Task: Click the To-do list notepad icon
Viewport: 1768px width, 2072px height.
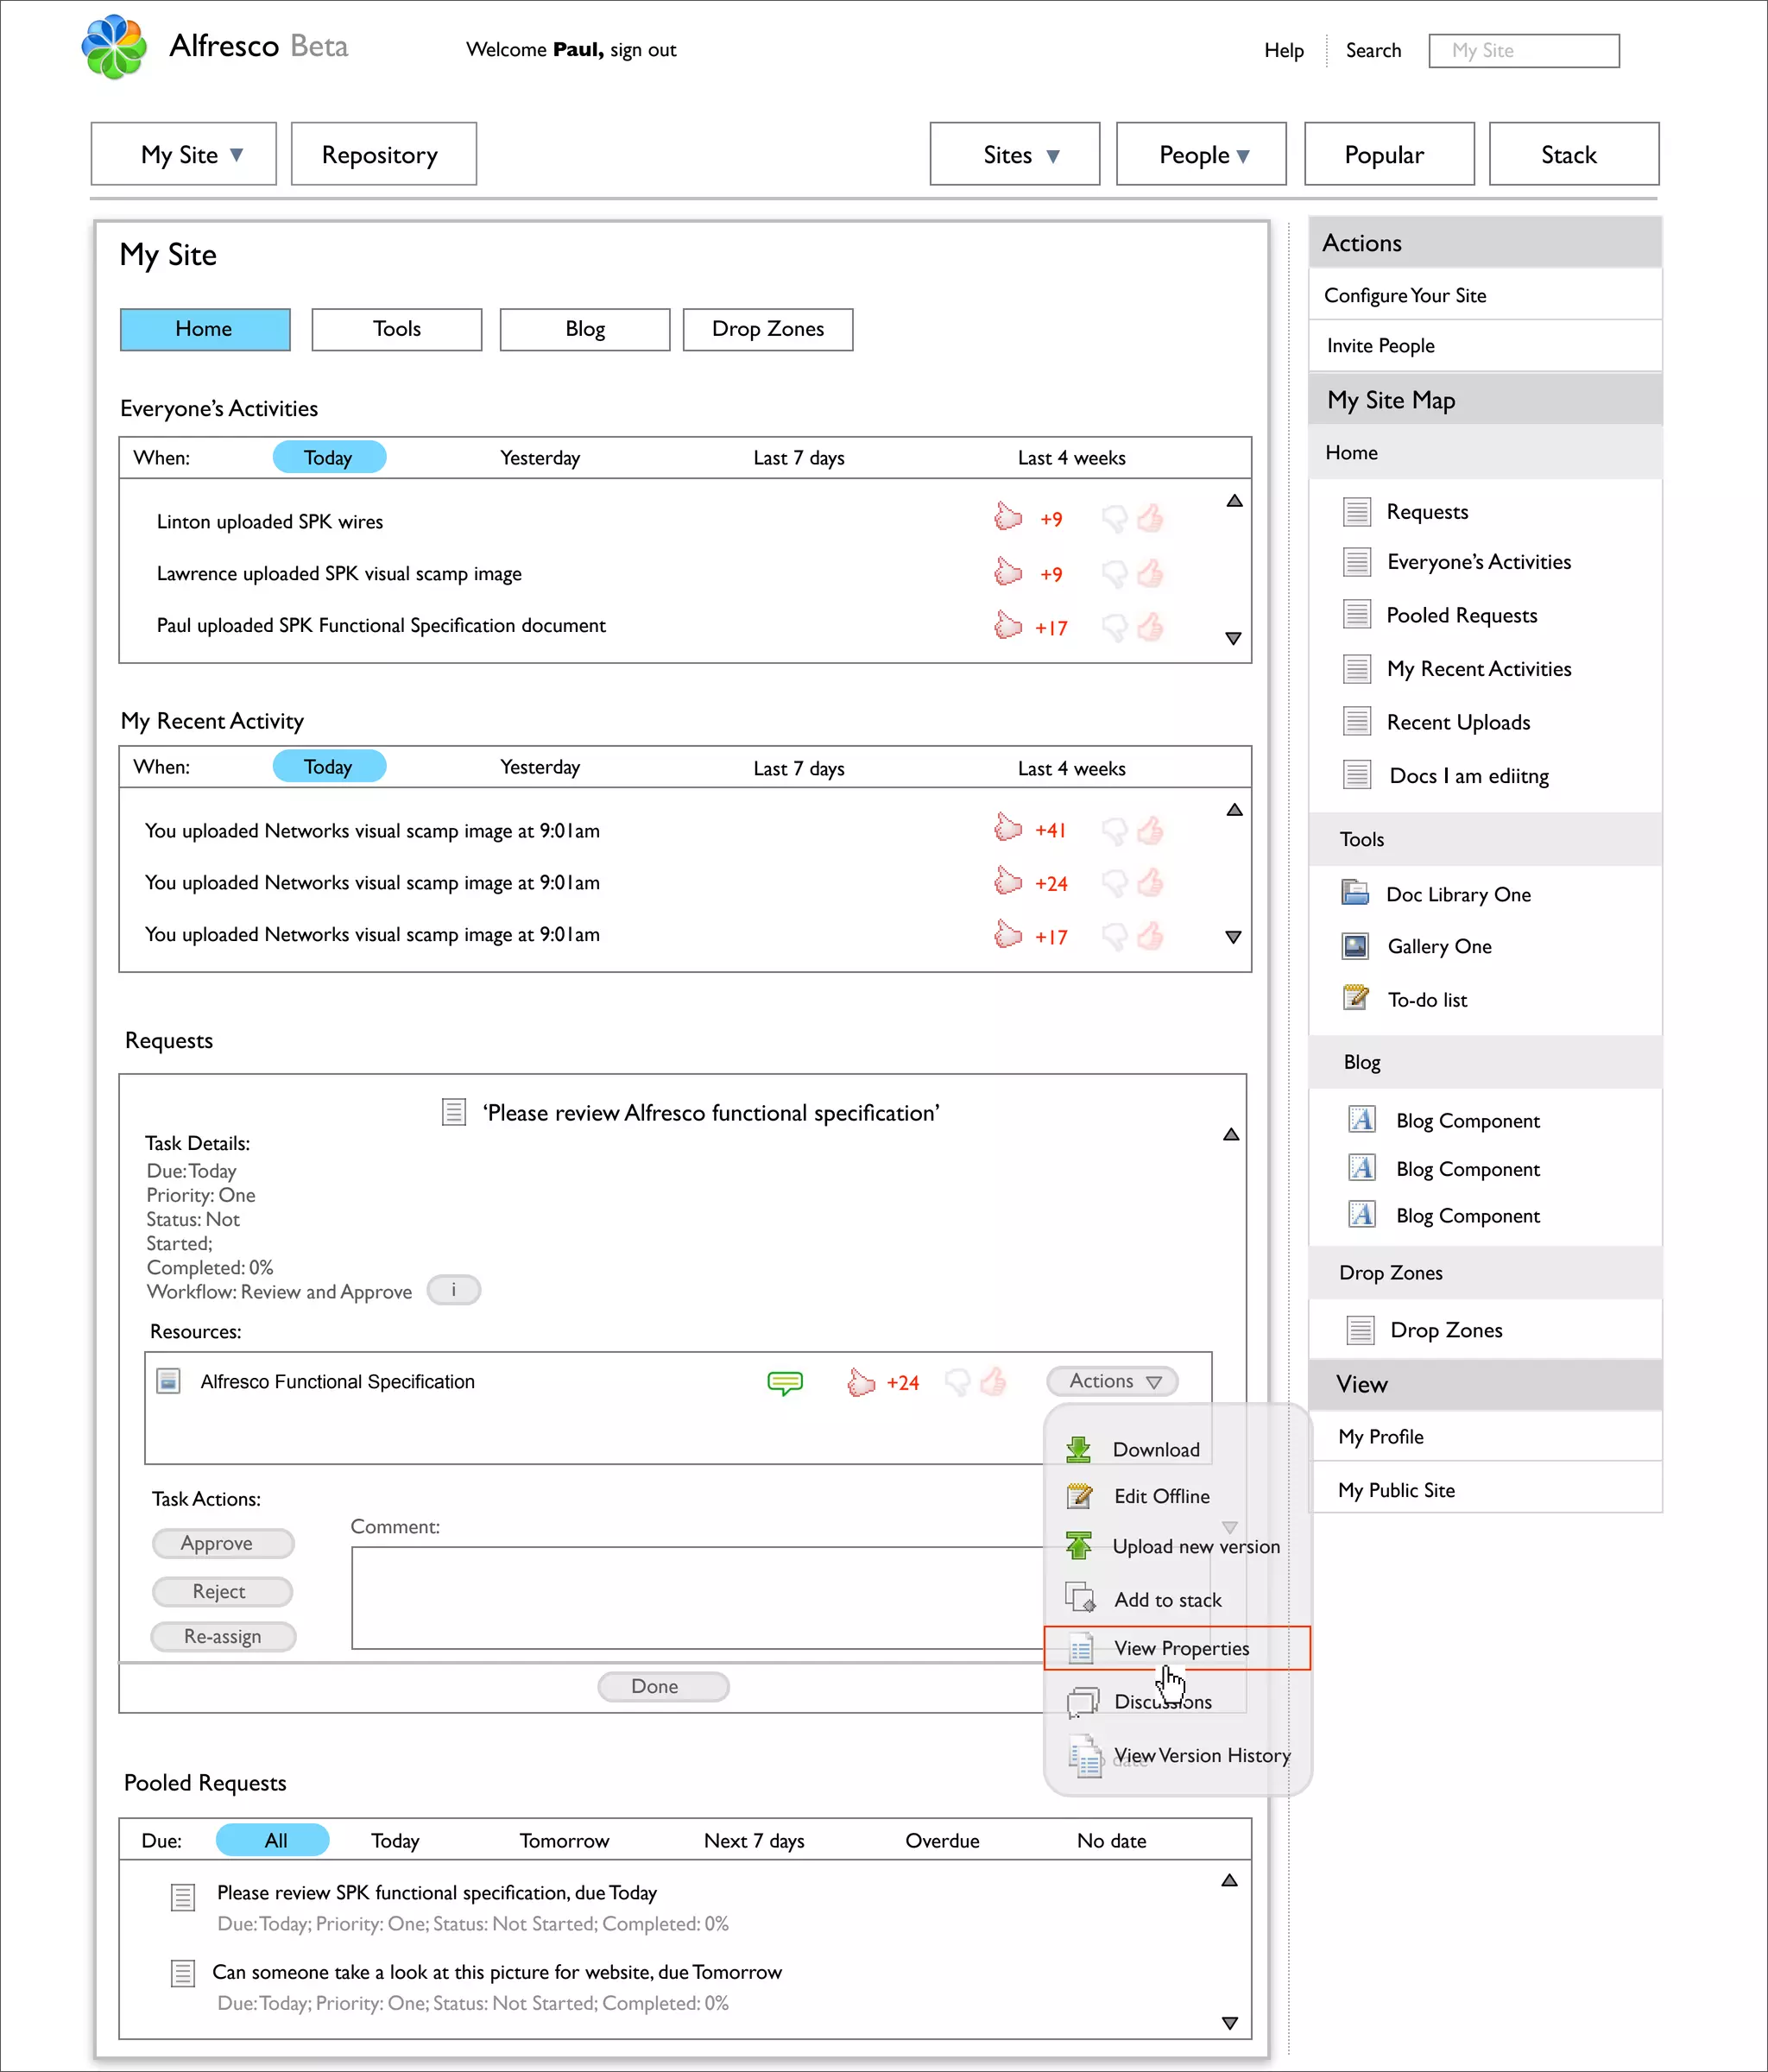Action: [1356, 997]
